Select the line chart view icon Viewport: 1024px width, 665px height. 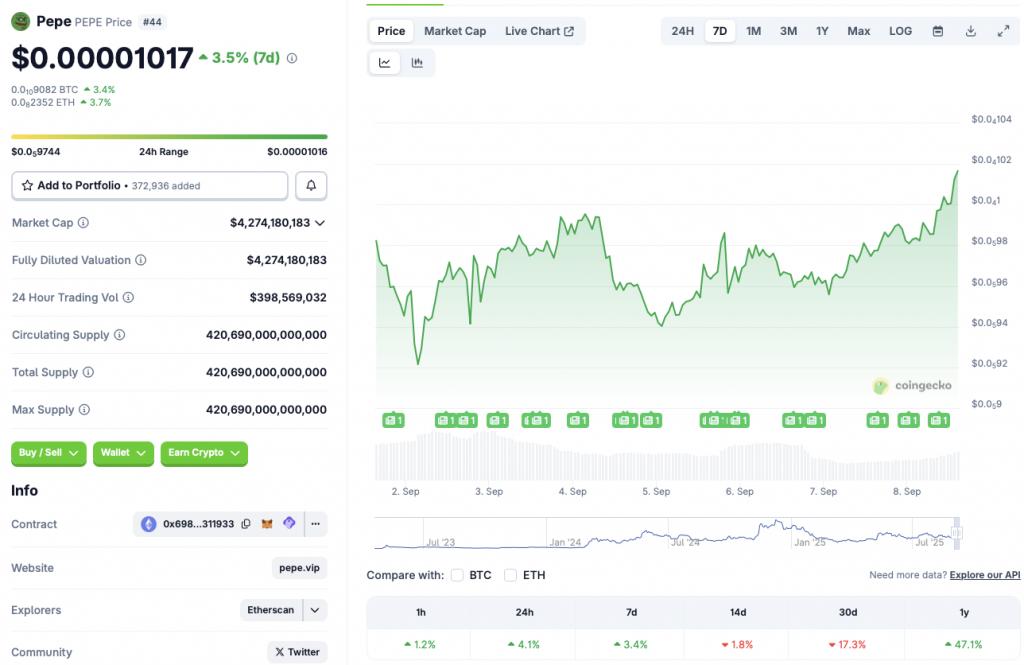coord(385,63)
